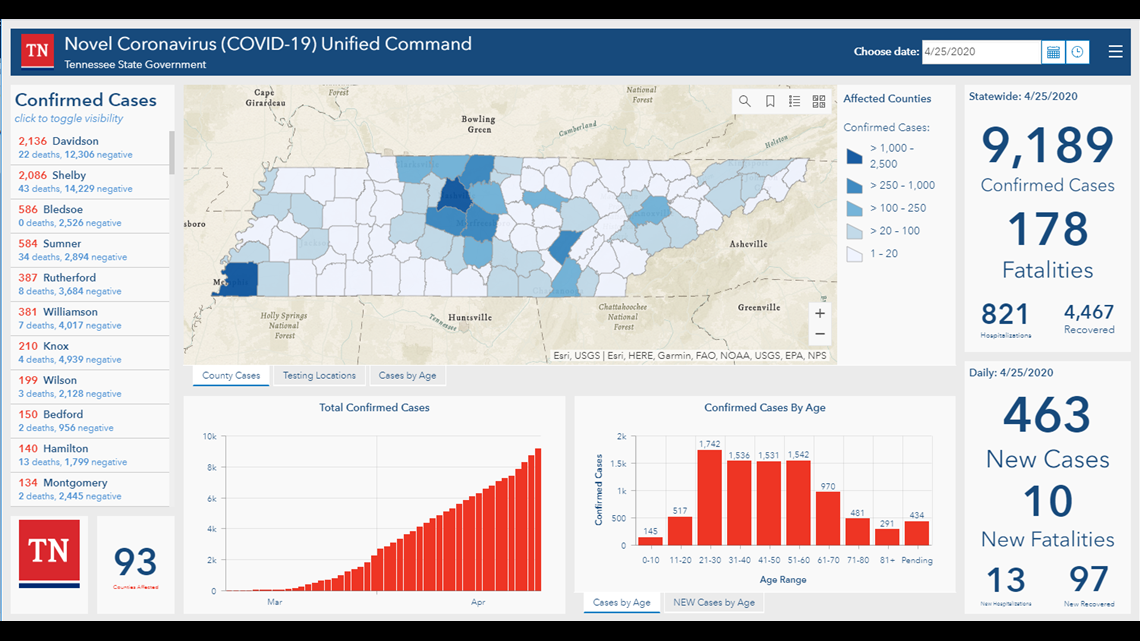This screenshot has width=1140, height=641.
Task: Show the map legend list
Action: click(x=795, y=101)
